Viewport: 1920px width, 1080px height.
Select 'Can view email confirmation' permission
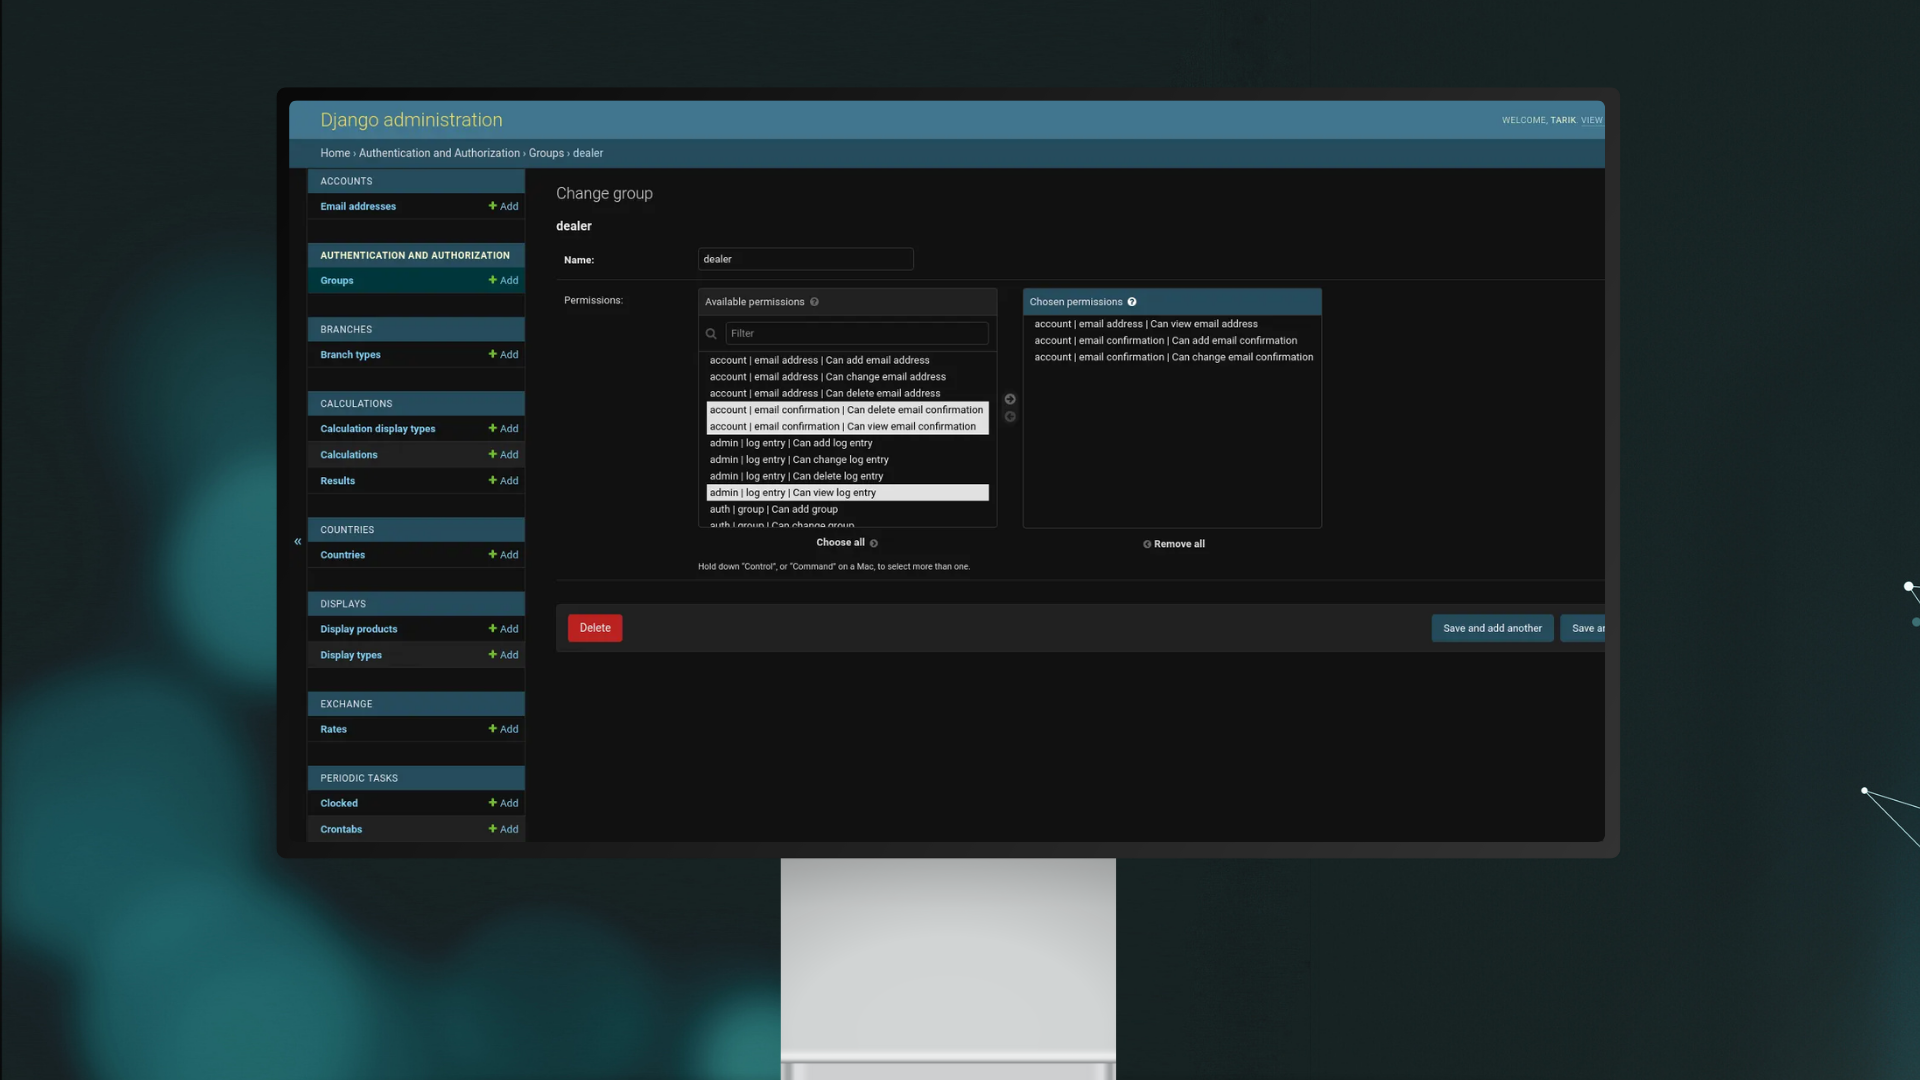(x=847, y=426)
